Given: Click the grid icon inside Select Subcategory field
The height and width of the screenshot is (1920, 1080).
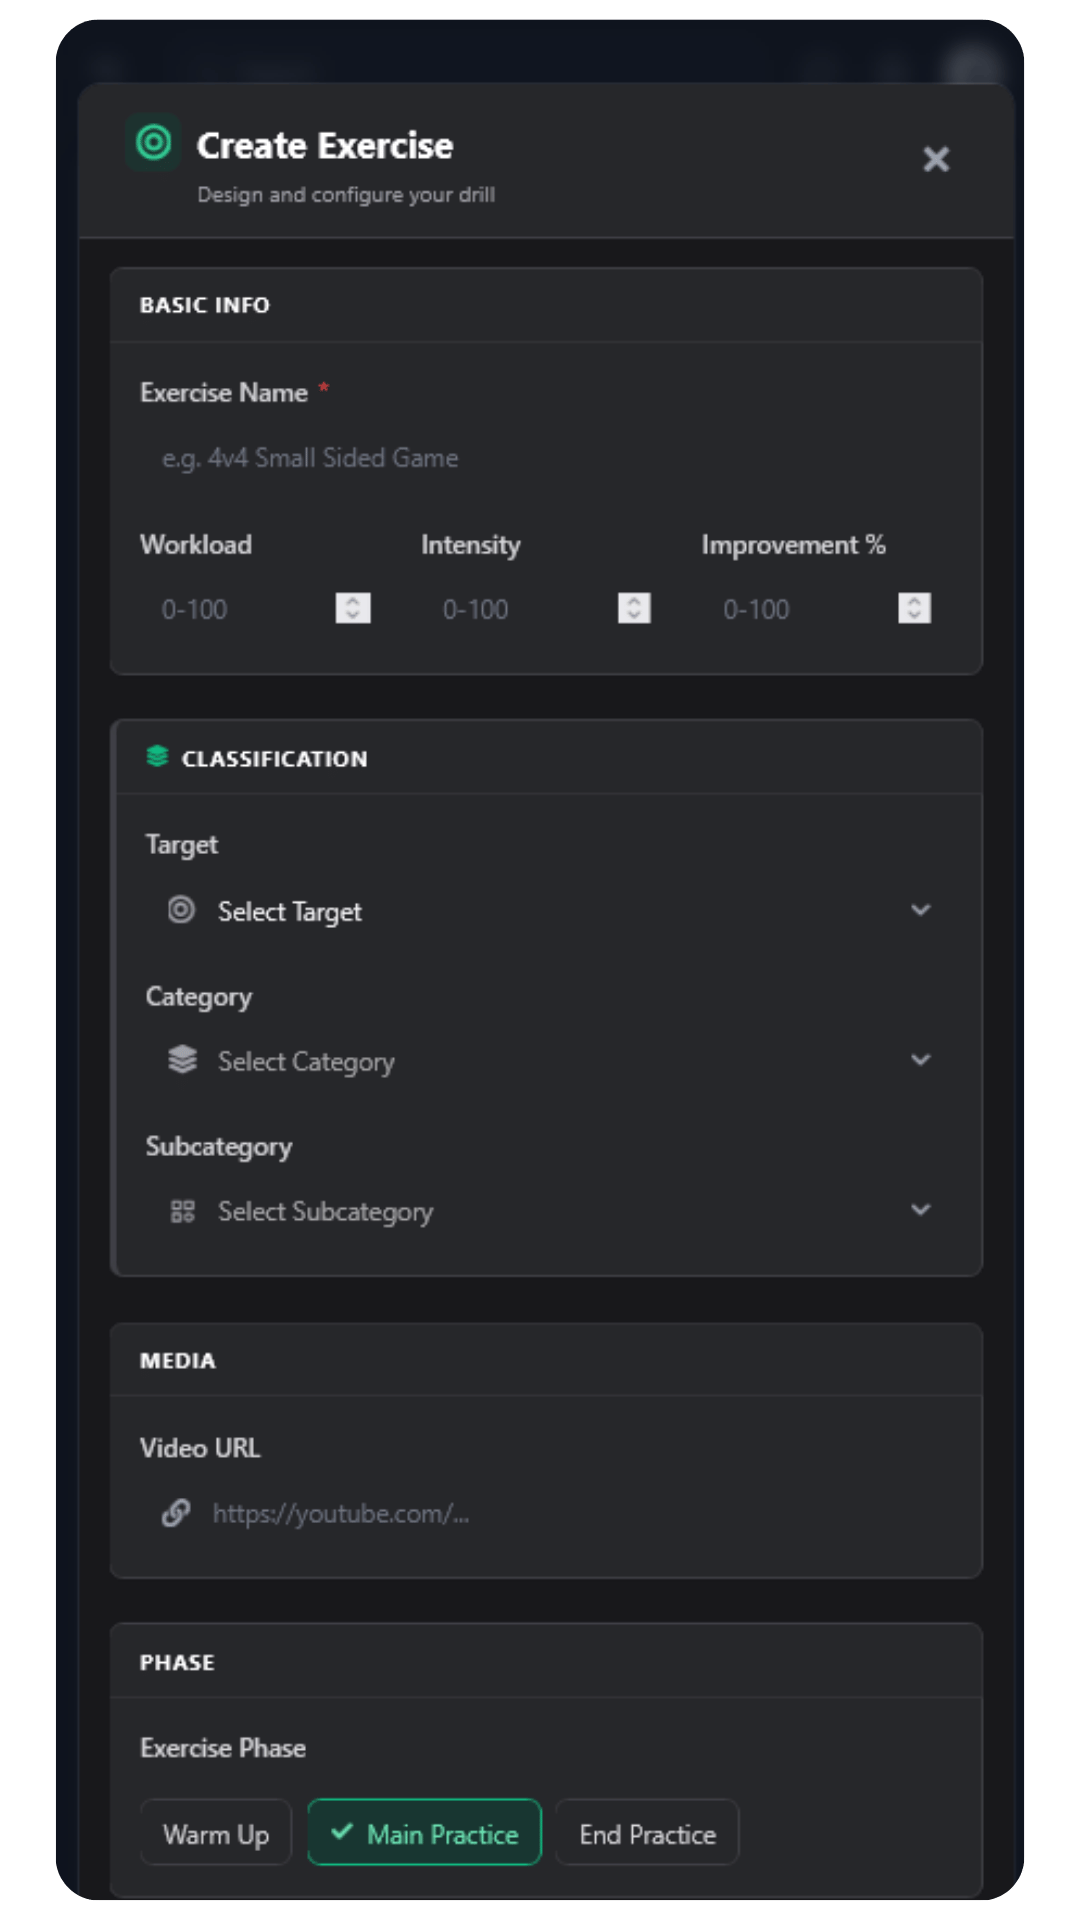Looking at the screenshot, I should tap(181, 1210).
